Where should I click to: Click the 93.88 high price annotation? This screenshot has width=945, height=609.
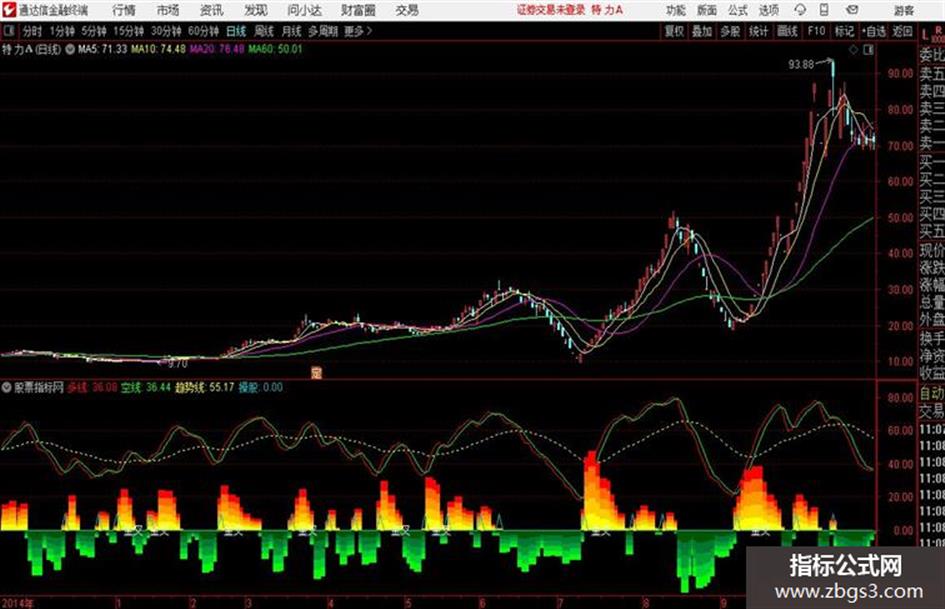(x=801, y=65)
